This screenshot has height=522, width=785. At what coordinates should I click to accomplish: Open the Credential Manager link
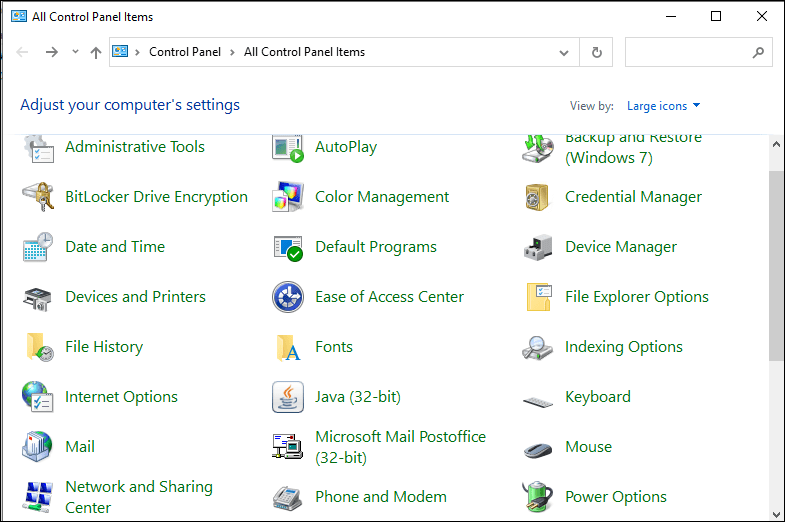(x=633, y=197)
